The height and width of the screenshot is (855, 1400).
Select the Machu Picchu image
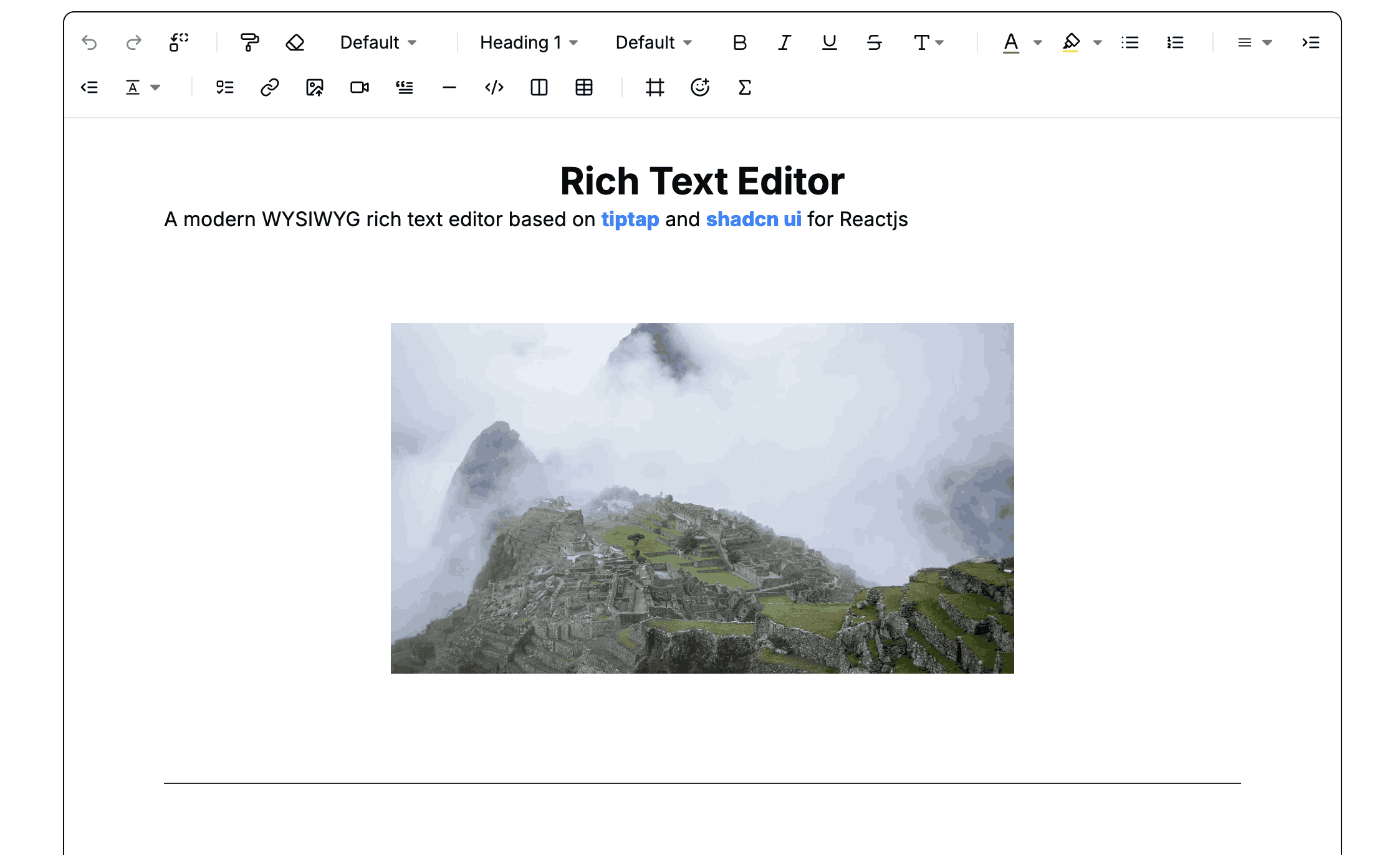tap(702, 498)
